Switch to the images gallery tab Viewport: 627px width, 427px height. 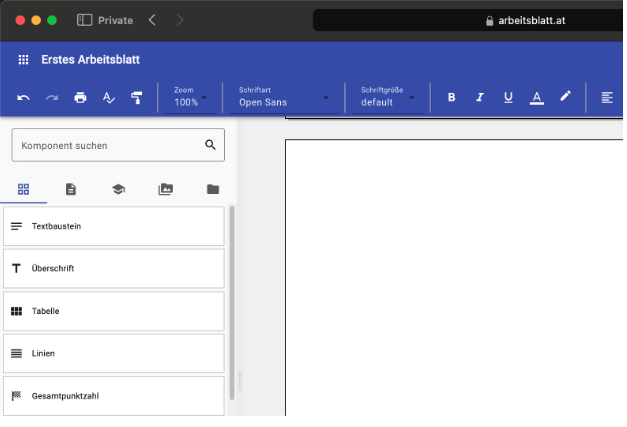pos(166,189)
